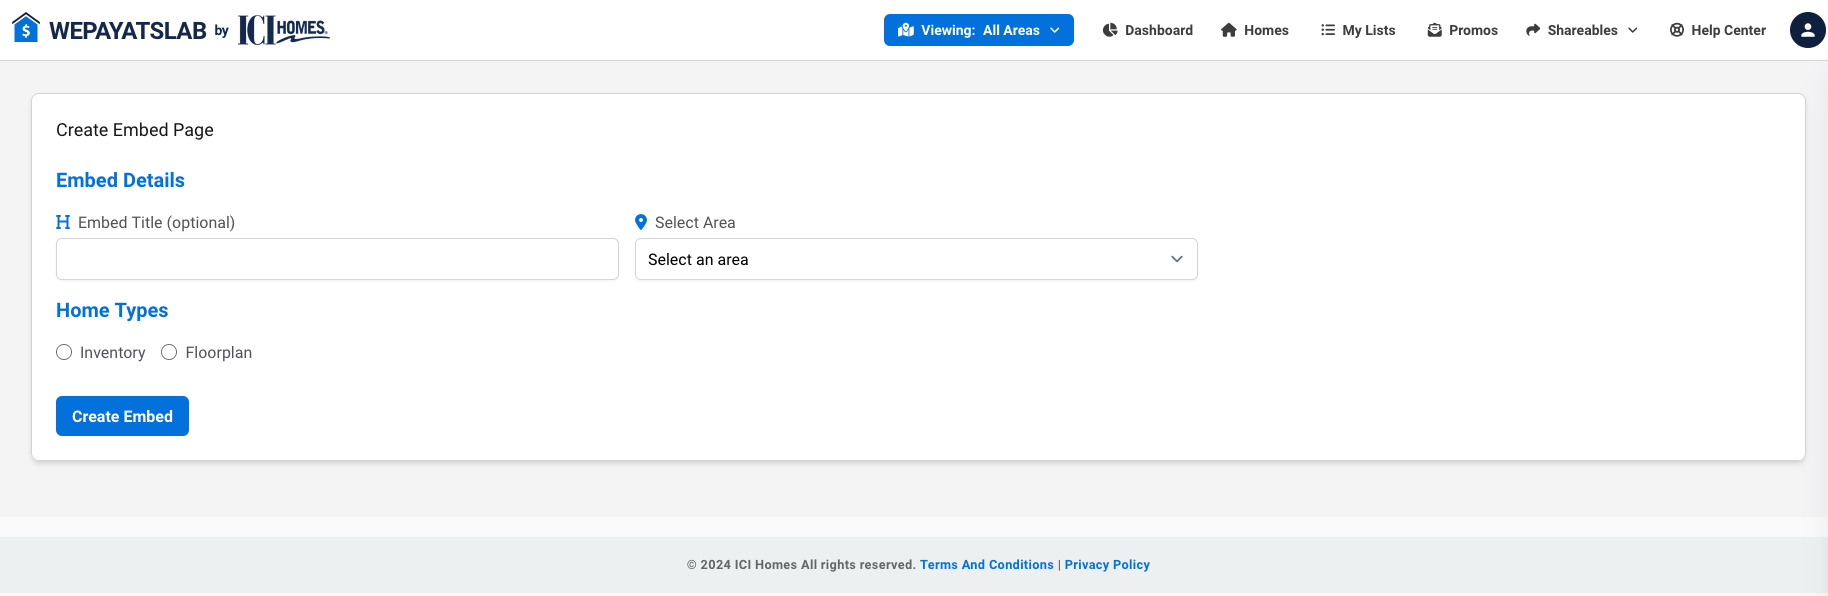Click the WePayAtSlab house dollar logo icon
The height and width of the screenshot is (596, 1828).
tap(26, 28)
